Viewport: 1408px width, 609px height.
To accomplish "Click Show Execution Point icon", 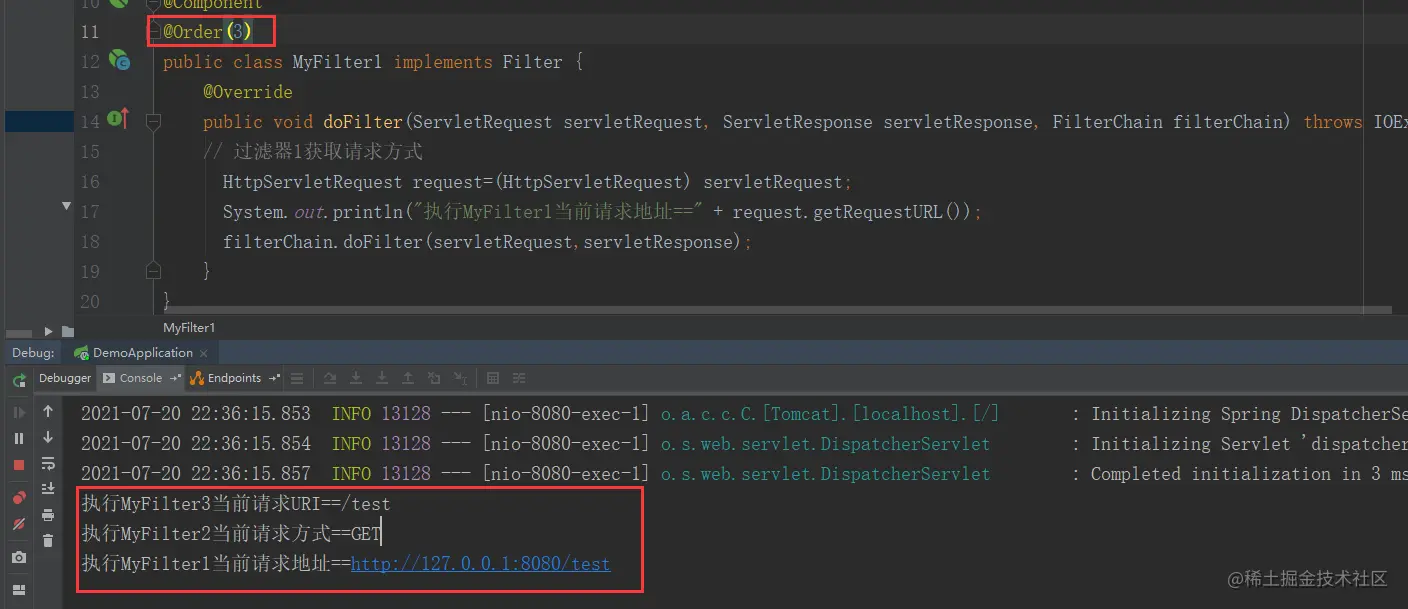I will (296, 379).
